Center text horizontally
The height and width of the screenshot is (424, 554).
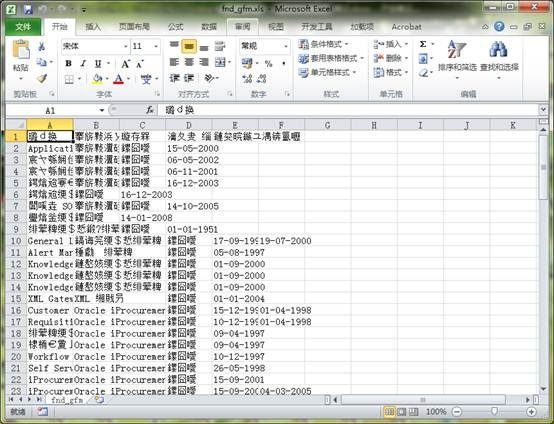point(189,63)
